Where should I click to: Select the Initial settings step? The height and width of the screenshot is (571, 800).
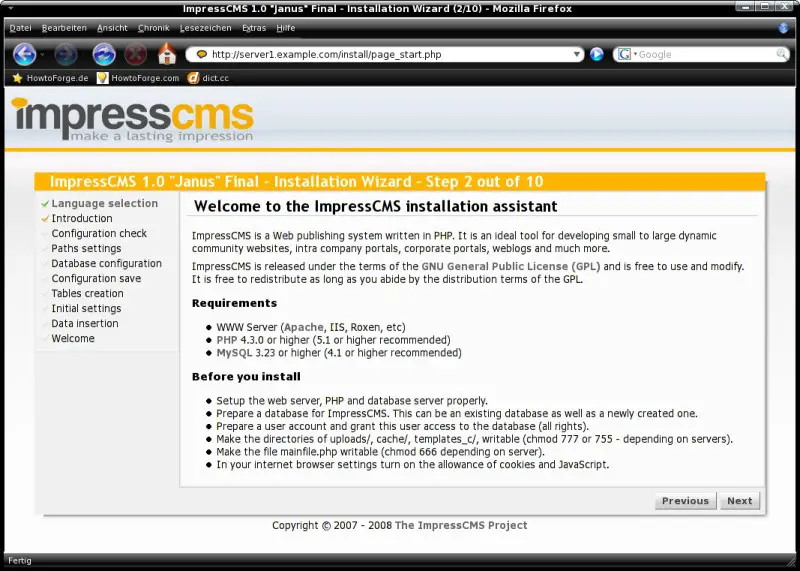[x=86, y=308]
